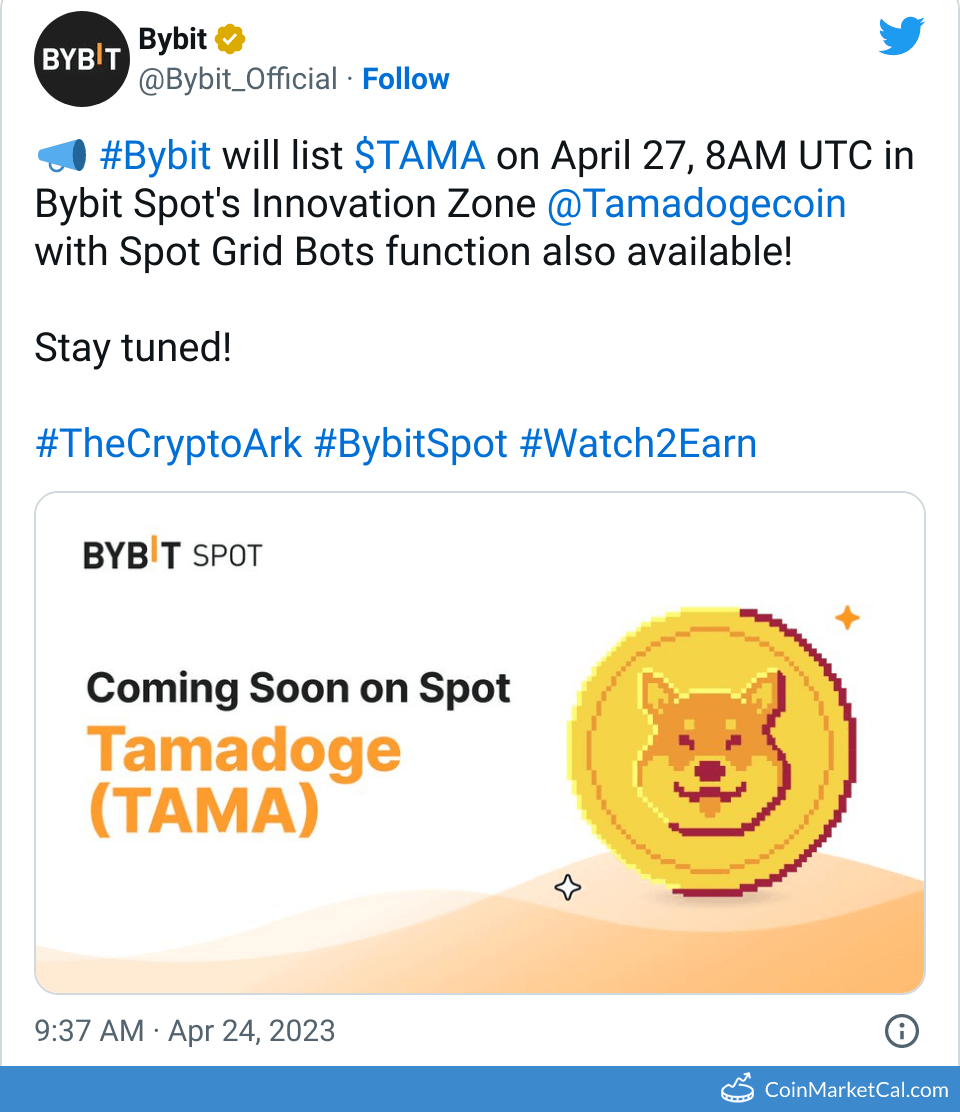Click the Bybit display name
This screenshot has height=1112, width=960.
tap(172, 40)
